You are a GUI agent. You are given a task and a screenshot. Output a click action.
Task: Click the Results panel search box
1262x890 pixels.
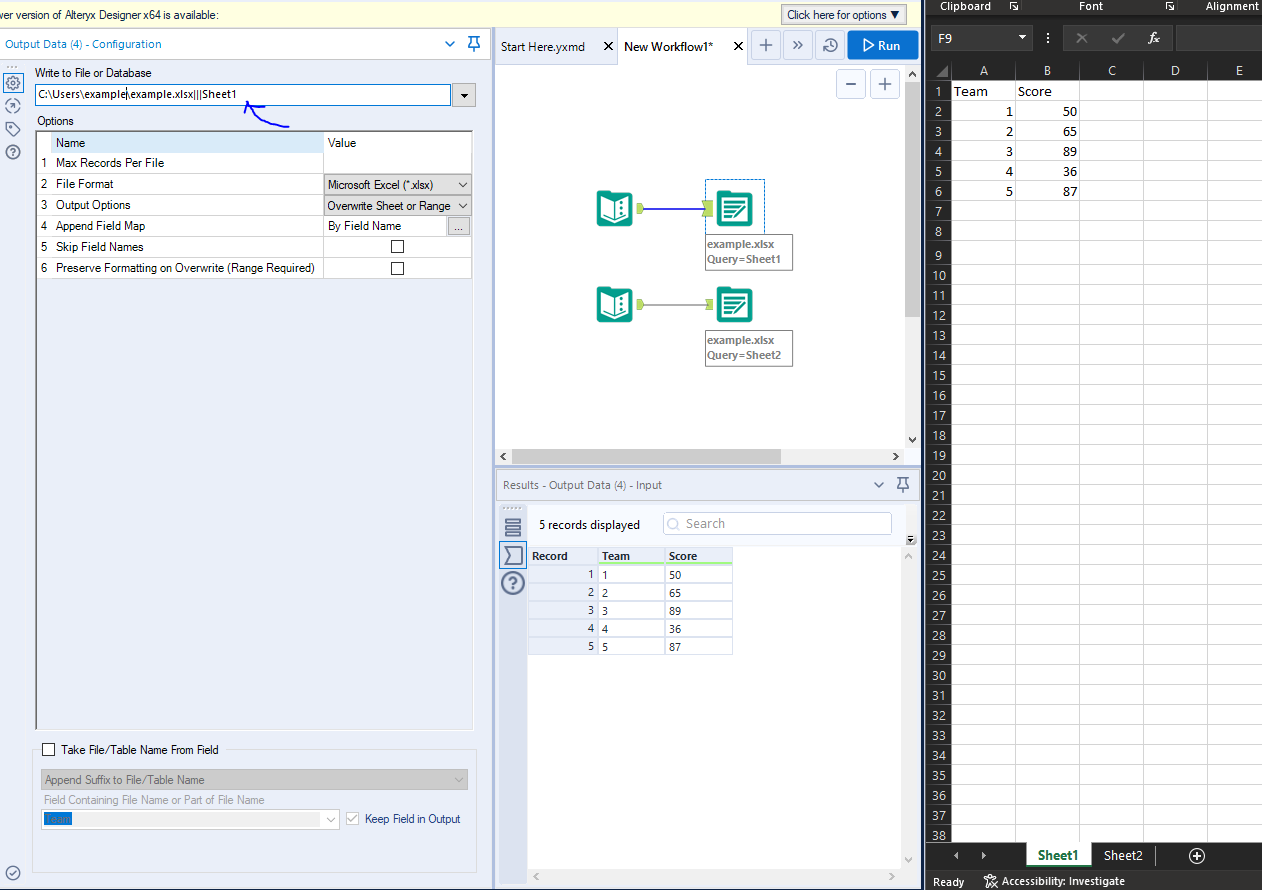tap(777, 523)
